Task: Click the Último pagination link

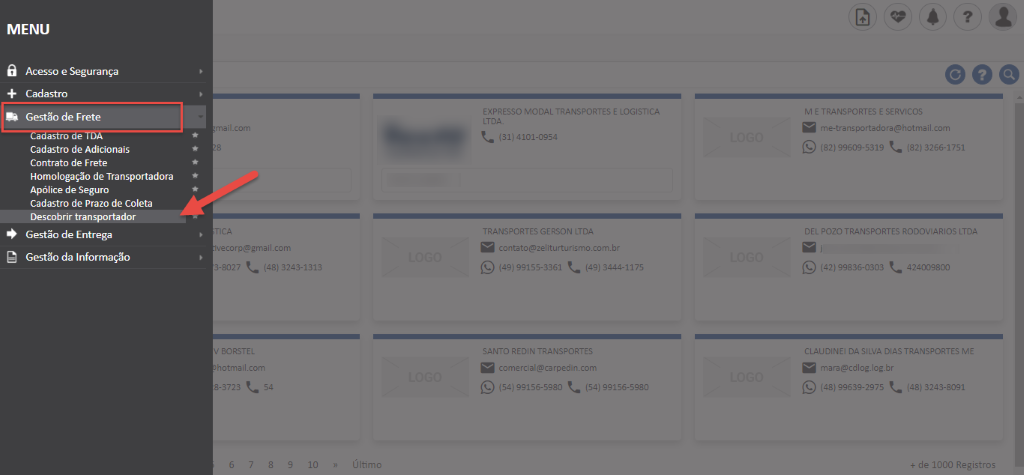Action: (367, 465)
